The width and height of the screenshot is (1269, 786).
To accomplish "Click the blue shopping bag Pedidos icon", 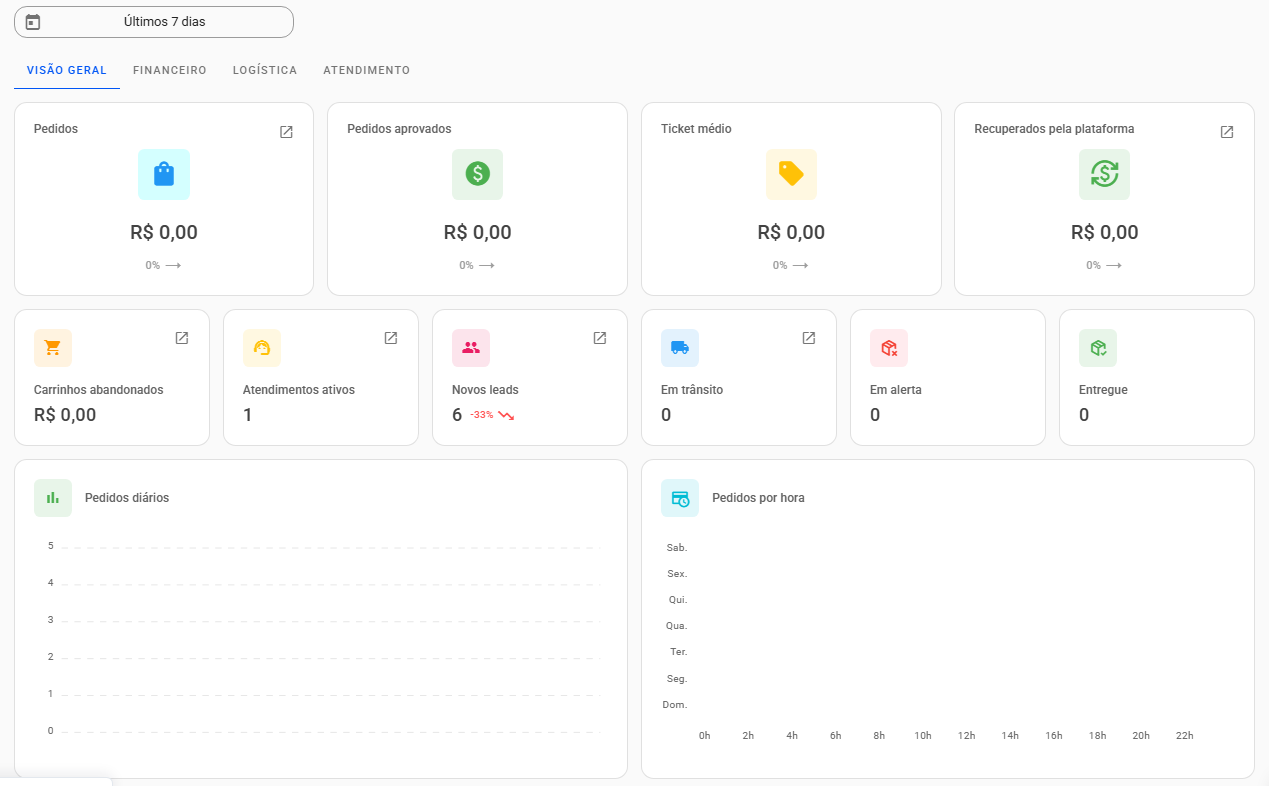I will [164, 174].
